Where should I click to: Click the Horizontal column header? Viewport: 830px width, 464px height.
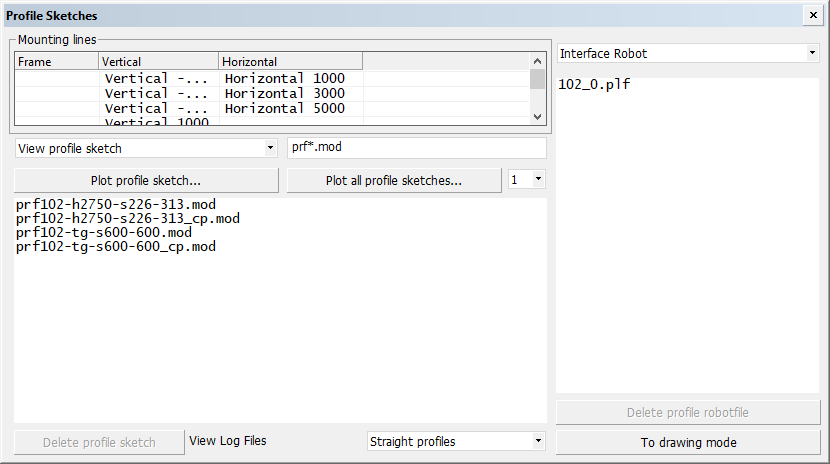[x=290, y=62]
